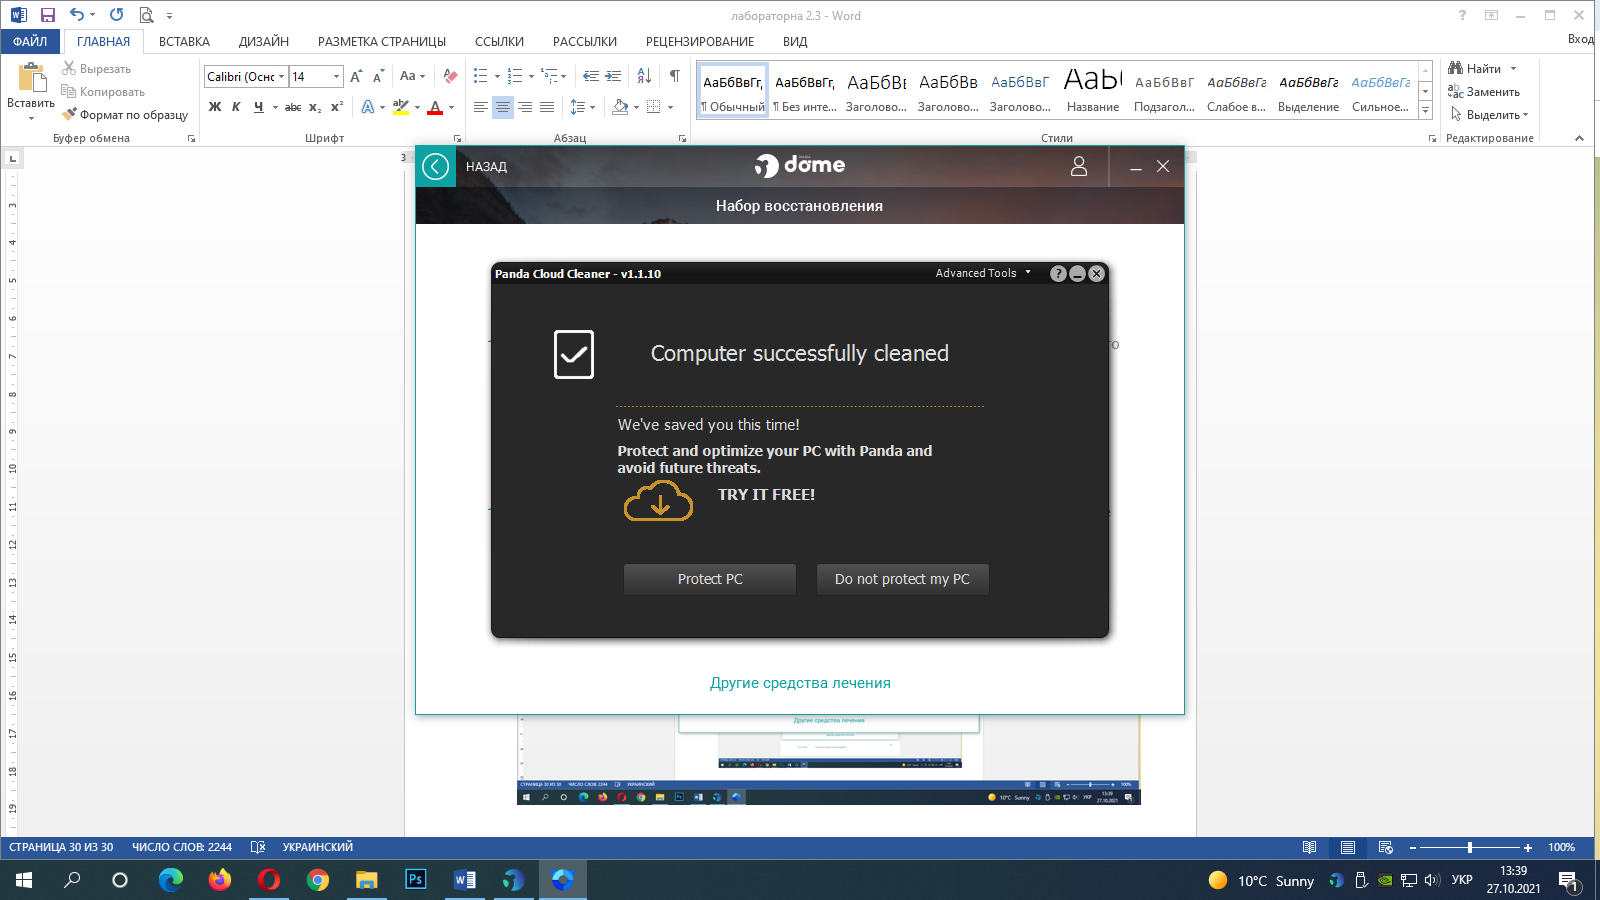Image resolution: width=1600 pixels, height=900 pixels.
Task: Open the ФАЙЛ (File) tab
Action: pyautogui.click(x=30, y=41)
